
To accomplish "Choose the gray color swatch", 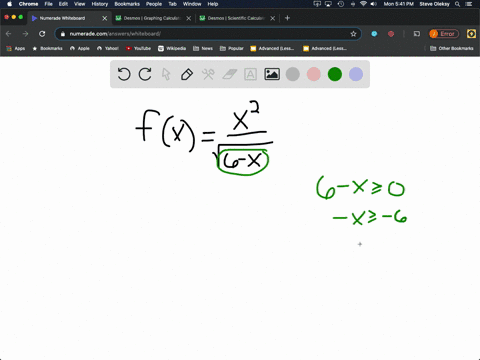I will pos(293,74).
